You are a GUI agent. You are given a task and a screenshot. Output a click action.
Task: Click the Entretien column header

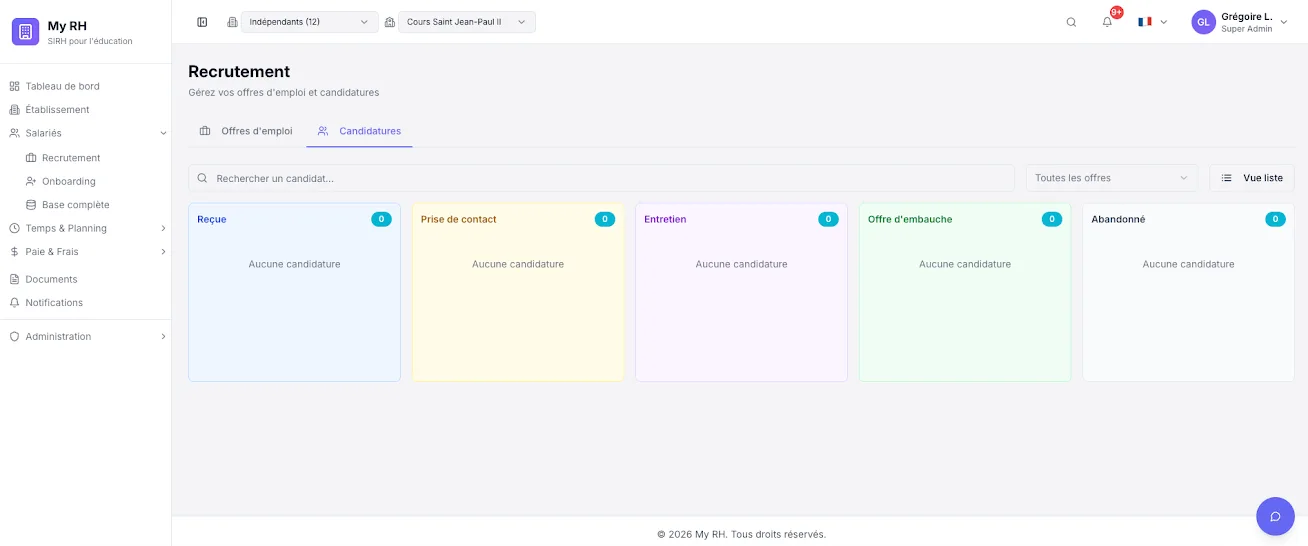point(665,219)
